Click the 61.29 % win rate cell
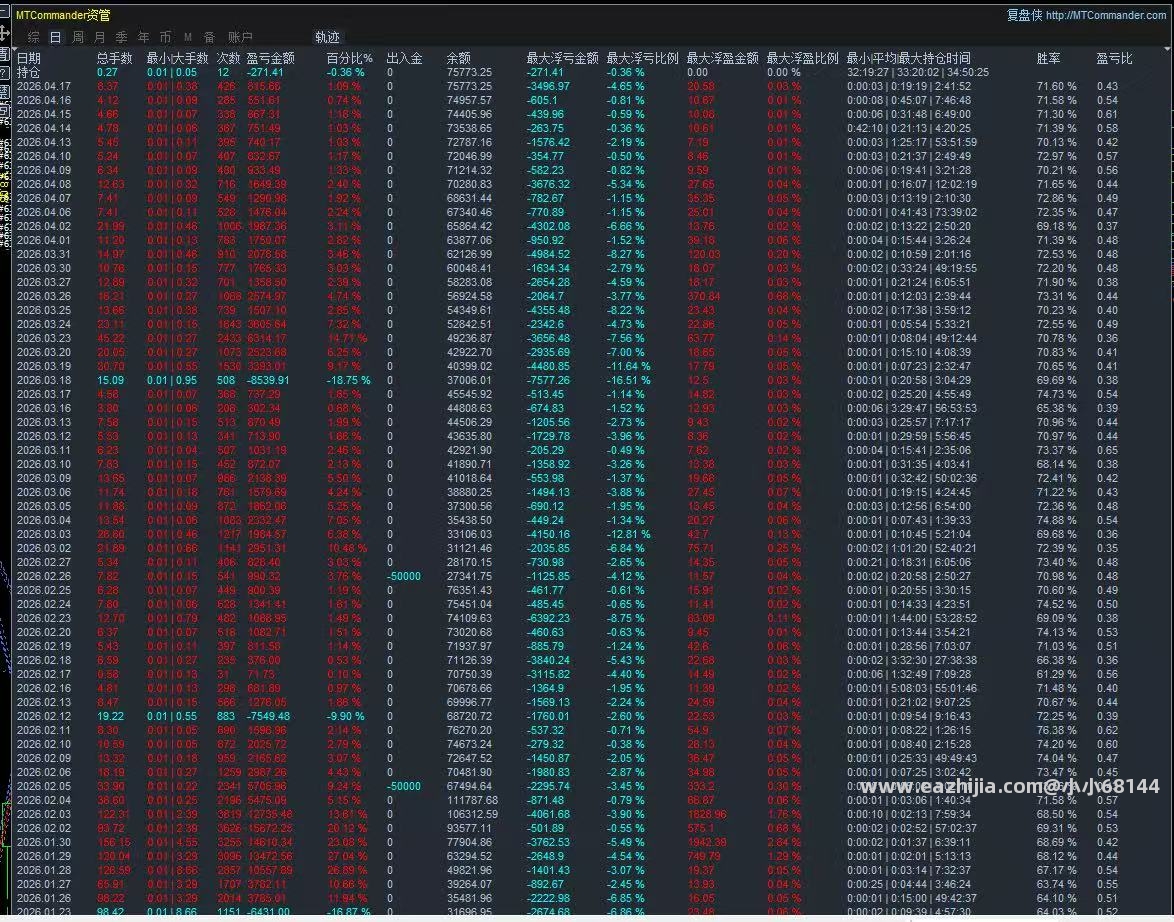1174x922 pixels. [x=1056, y=674]
